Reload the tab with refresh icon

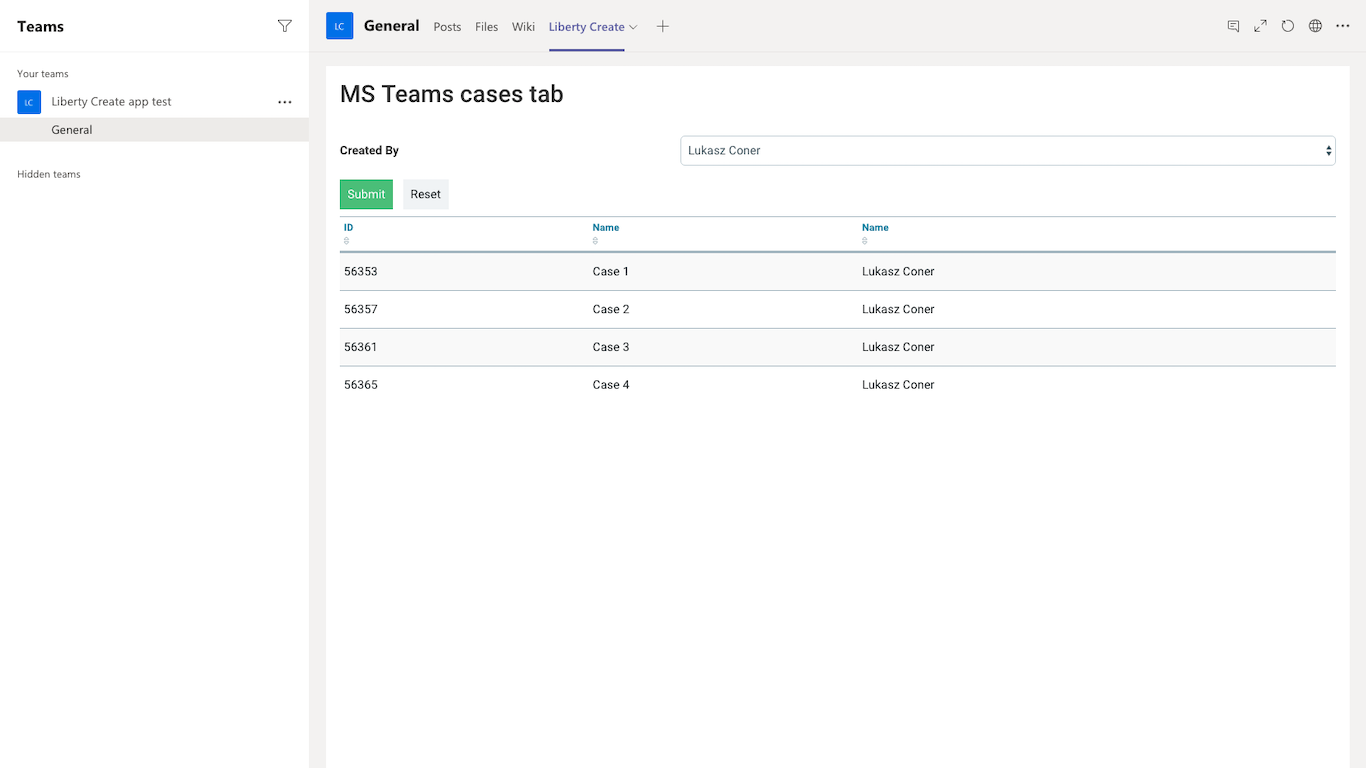[1288, 26]
